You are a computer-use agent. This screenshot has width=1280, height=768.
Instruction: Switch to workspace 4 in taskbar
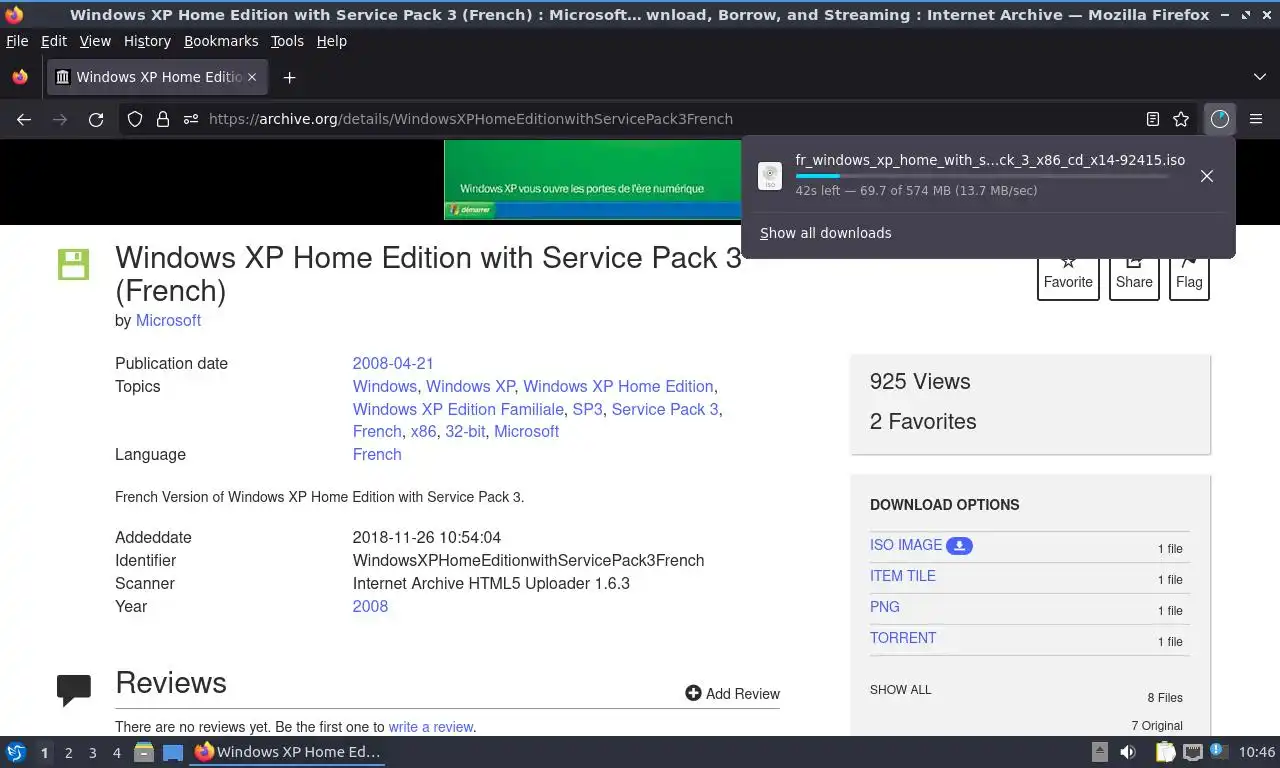click(116, 752)
